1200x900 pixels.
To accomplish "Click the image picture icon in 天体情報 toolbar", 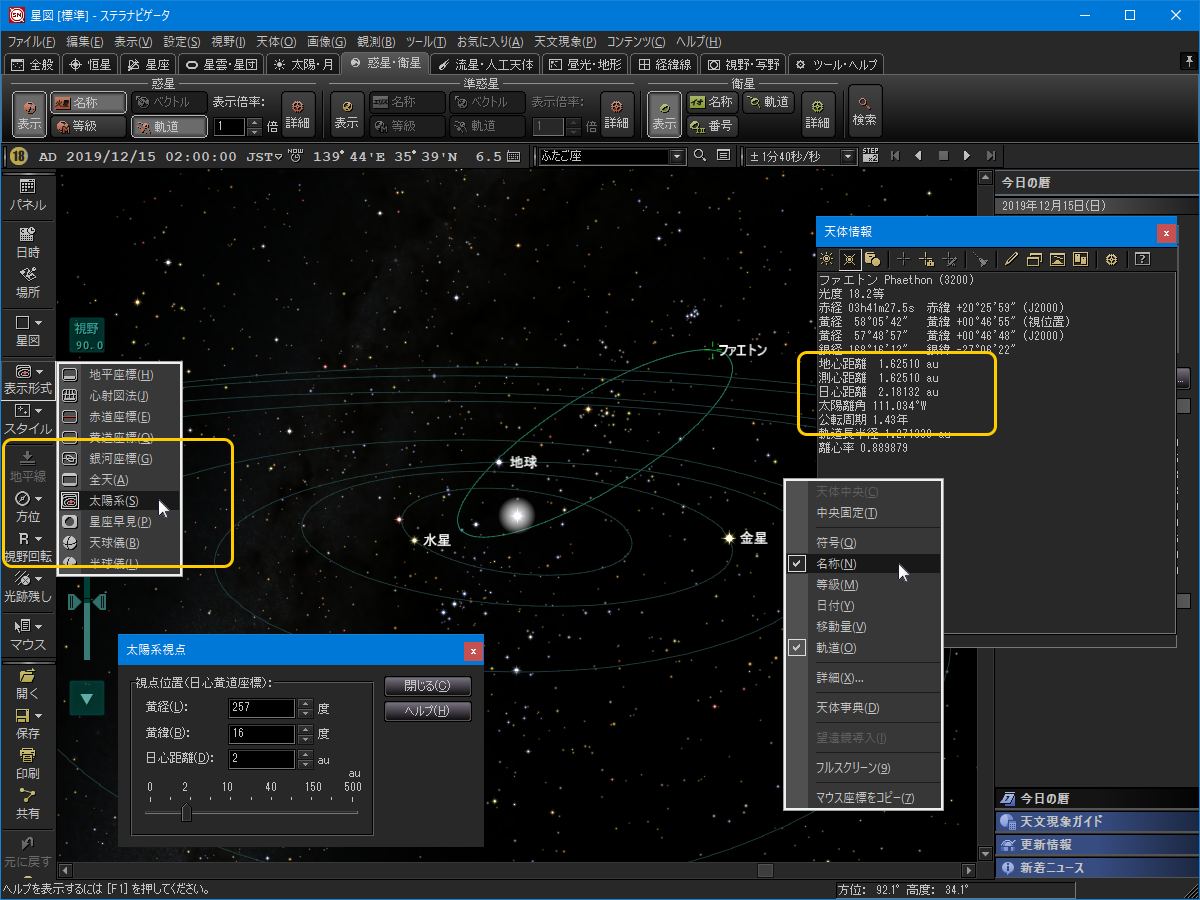I will pyautogui.click(x=1057, y=259).
